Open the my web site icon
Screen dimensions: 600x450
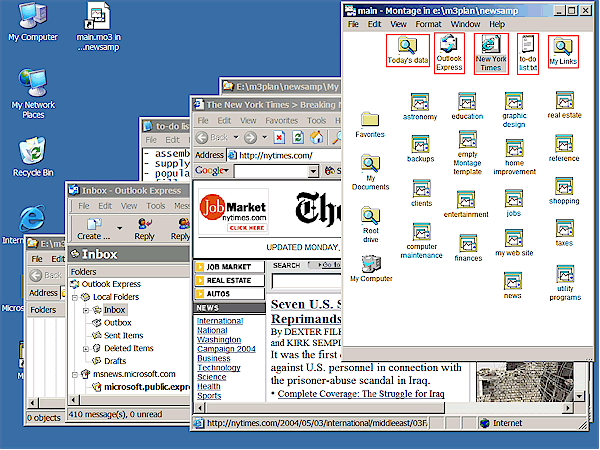click(514, 243)
